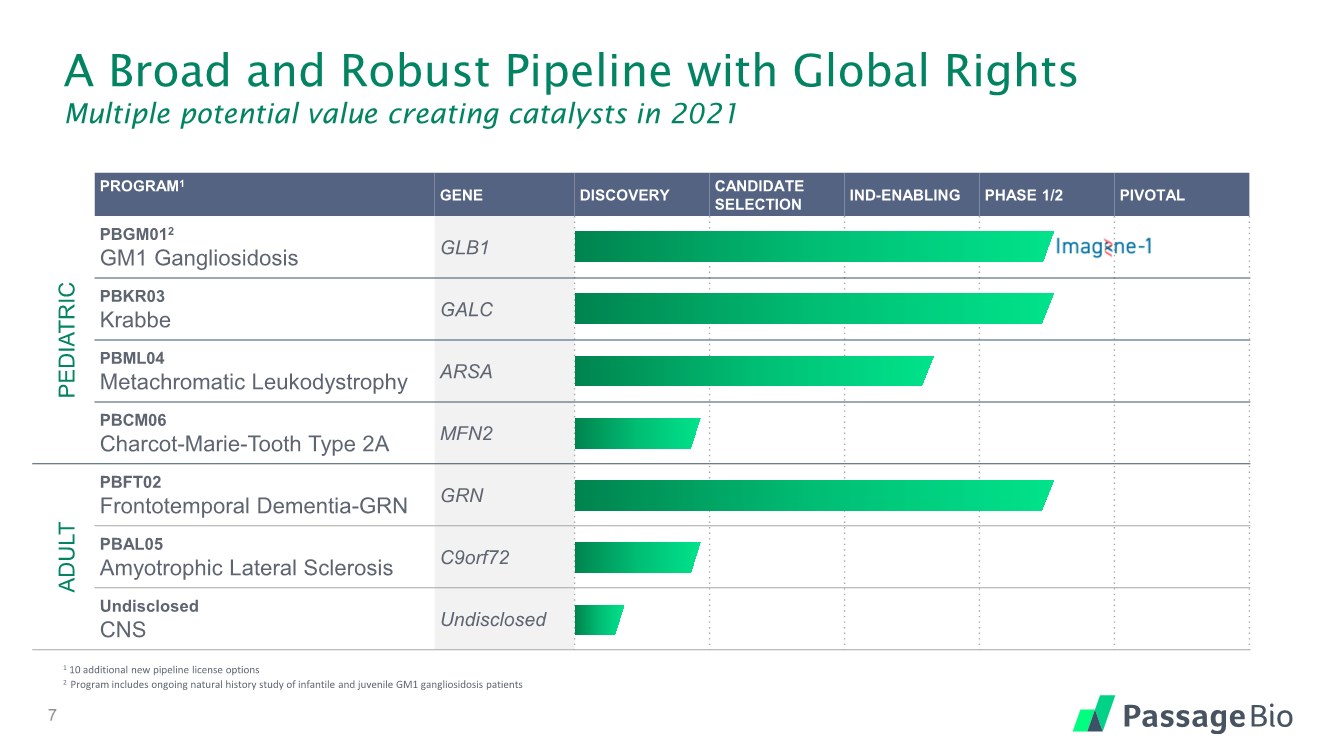Screen dimensions: 1333x750
Task: Select the Charcot-Marie-Tooth Type 2A name
Action: click(244, 444)
